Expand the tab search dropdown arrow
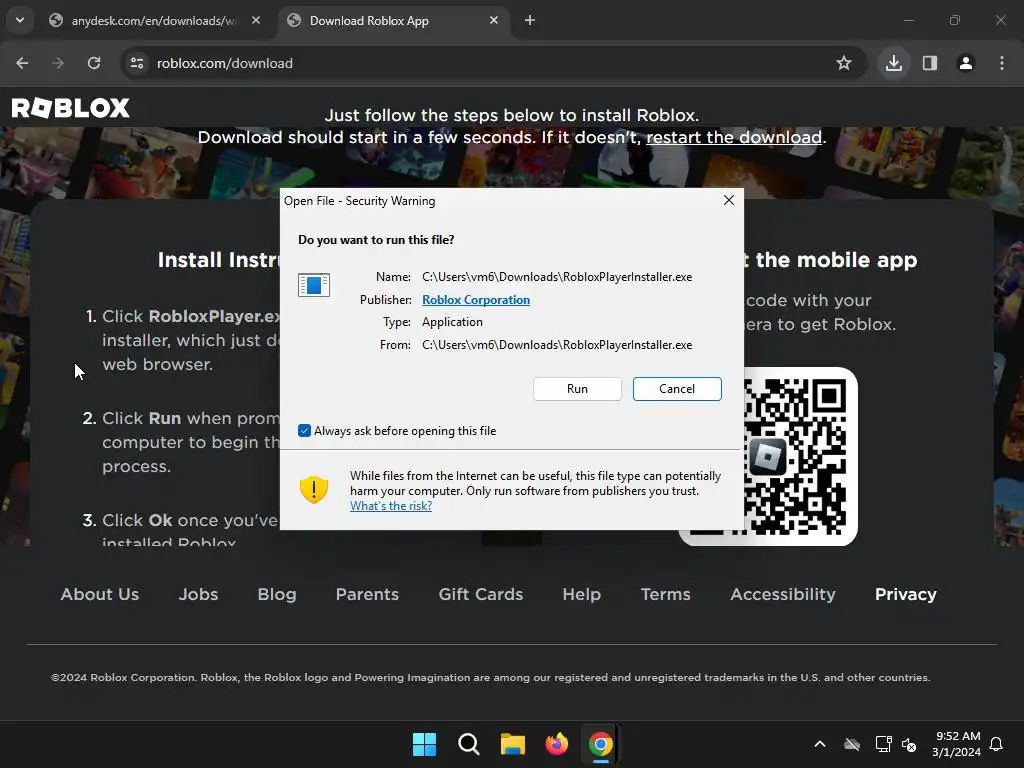This screenshot has width=1024, height=768. point(20,20)
